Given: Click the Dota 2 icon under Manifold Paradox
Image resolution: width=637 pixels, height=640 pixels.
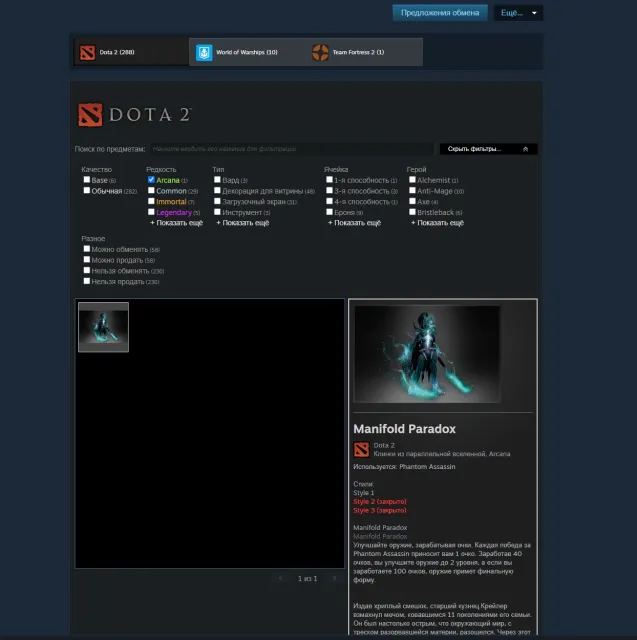Looking at the screenshot, I should tap(361, 449).
